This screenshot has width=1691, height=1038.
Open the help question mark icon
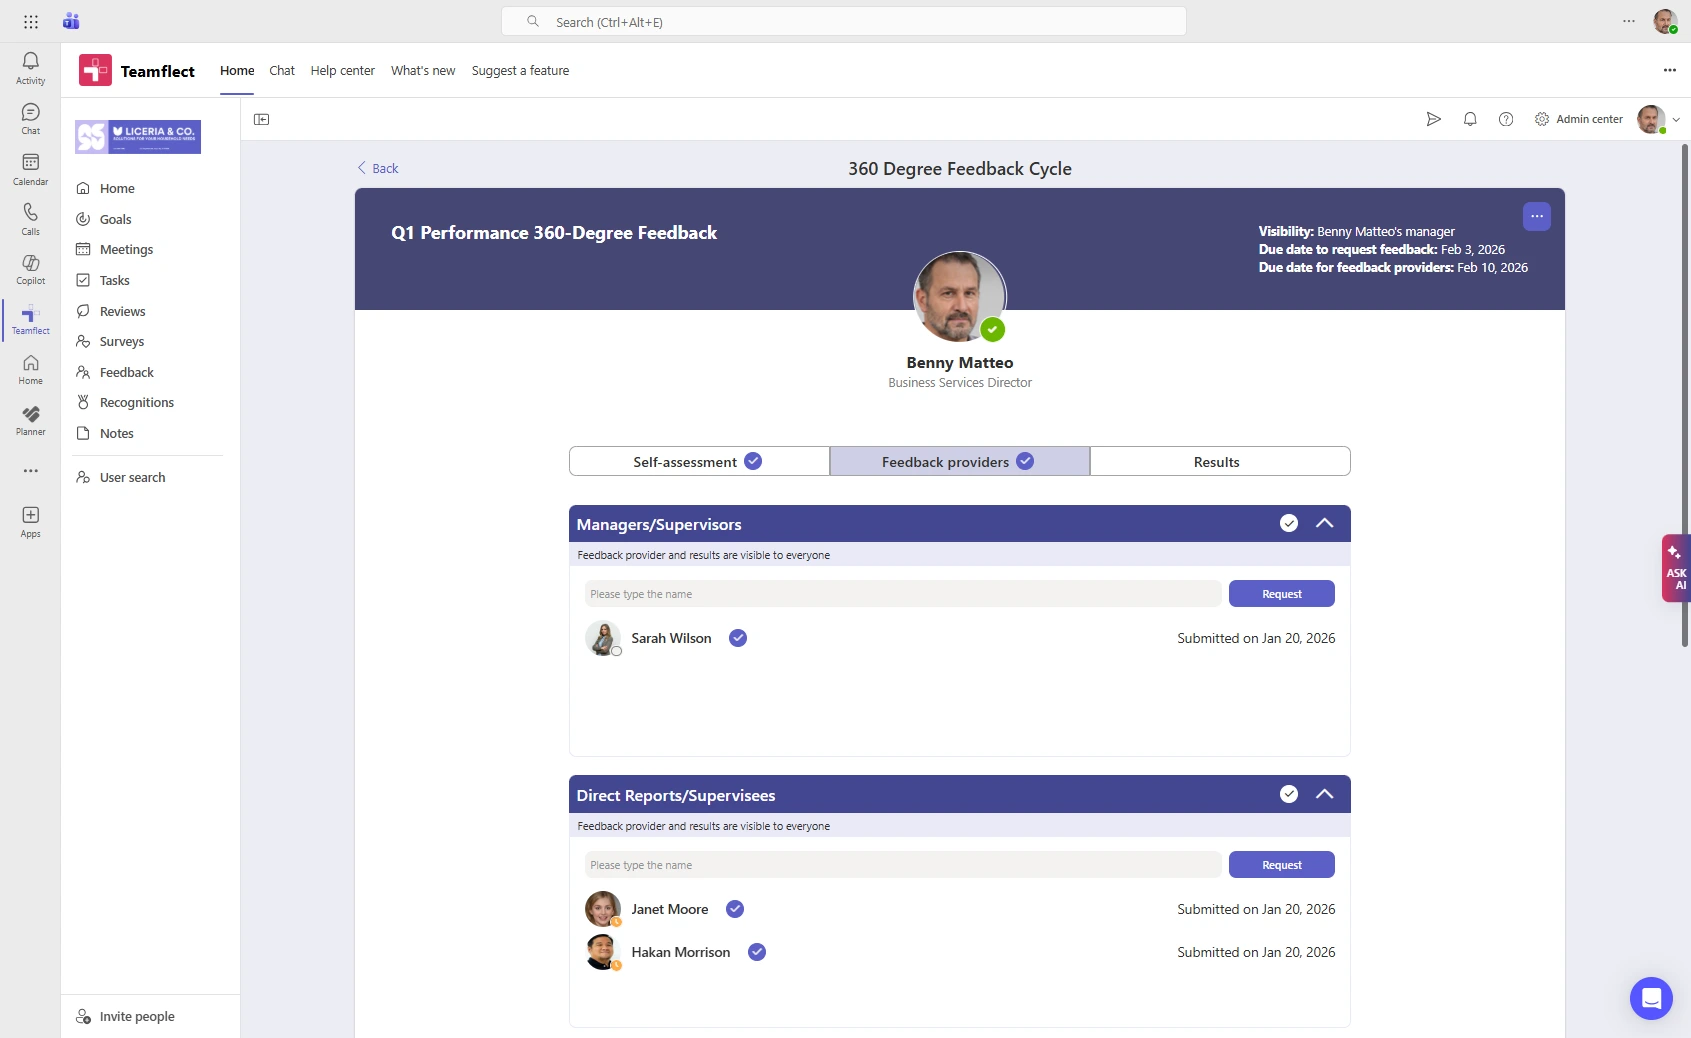pyautogui.click(x=1507, y=119)
